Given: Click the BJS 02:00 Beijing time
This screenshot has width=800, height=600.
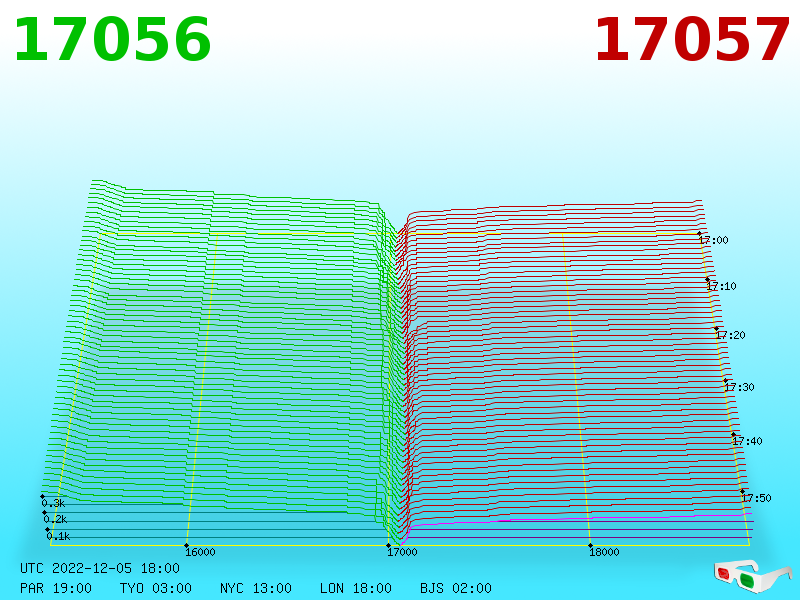Looking at the screenshot, I should pos(456,588).
